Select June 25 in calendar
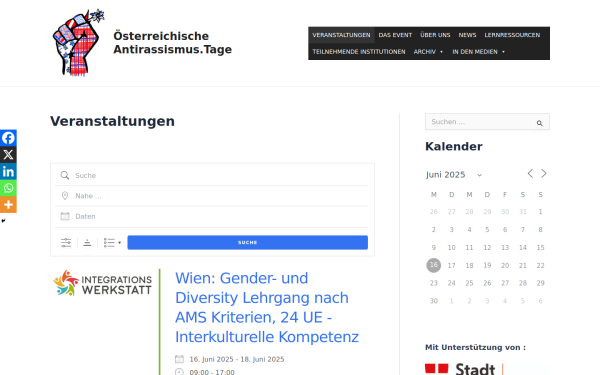Screen dimensions: 600x375 tap(469, 283)
